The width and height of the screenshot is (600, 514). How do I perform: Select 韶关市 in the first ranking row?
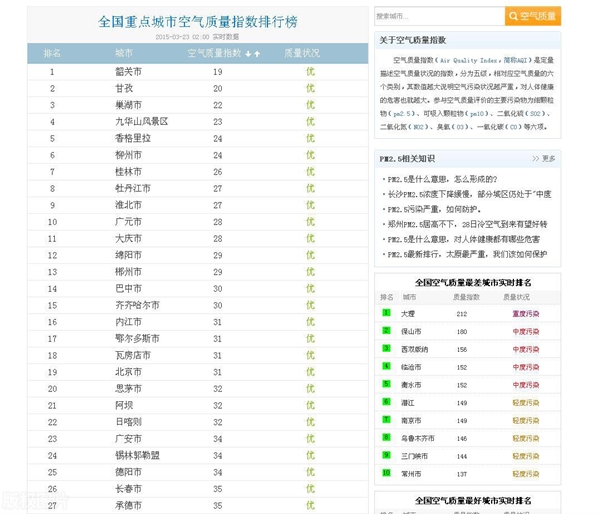click(x=129, y=72)
